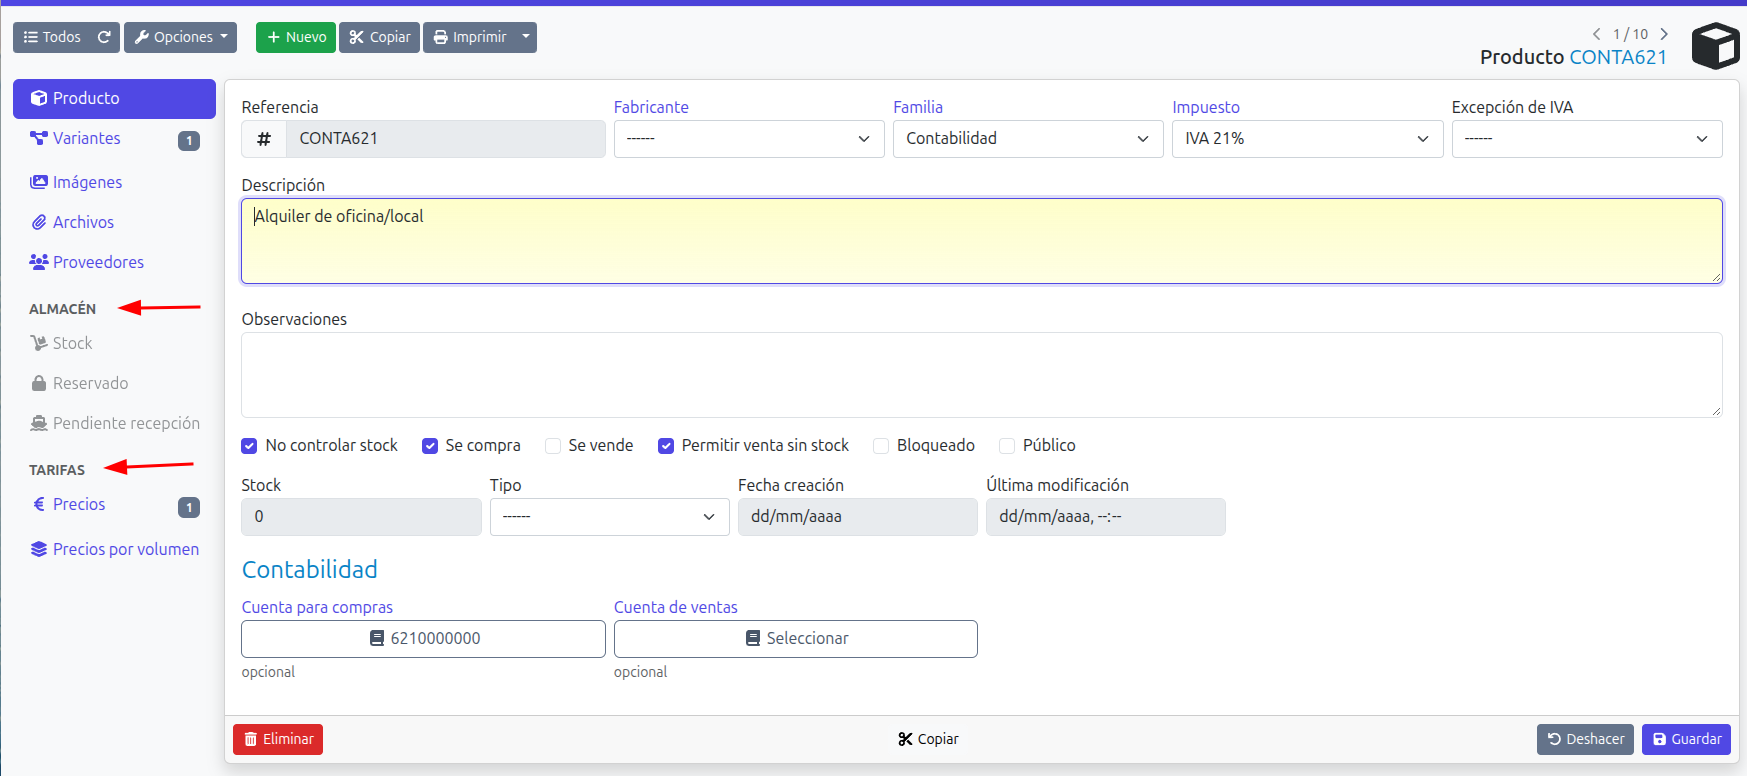
Task: Expand the Imprimir split-button arrow
Action: pyautogui.click(x=526, y=37)
